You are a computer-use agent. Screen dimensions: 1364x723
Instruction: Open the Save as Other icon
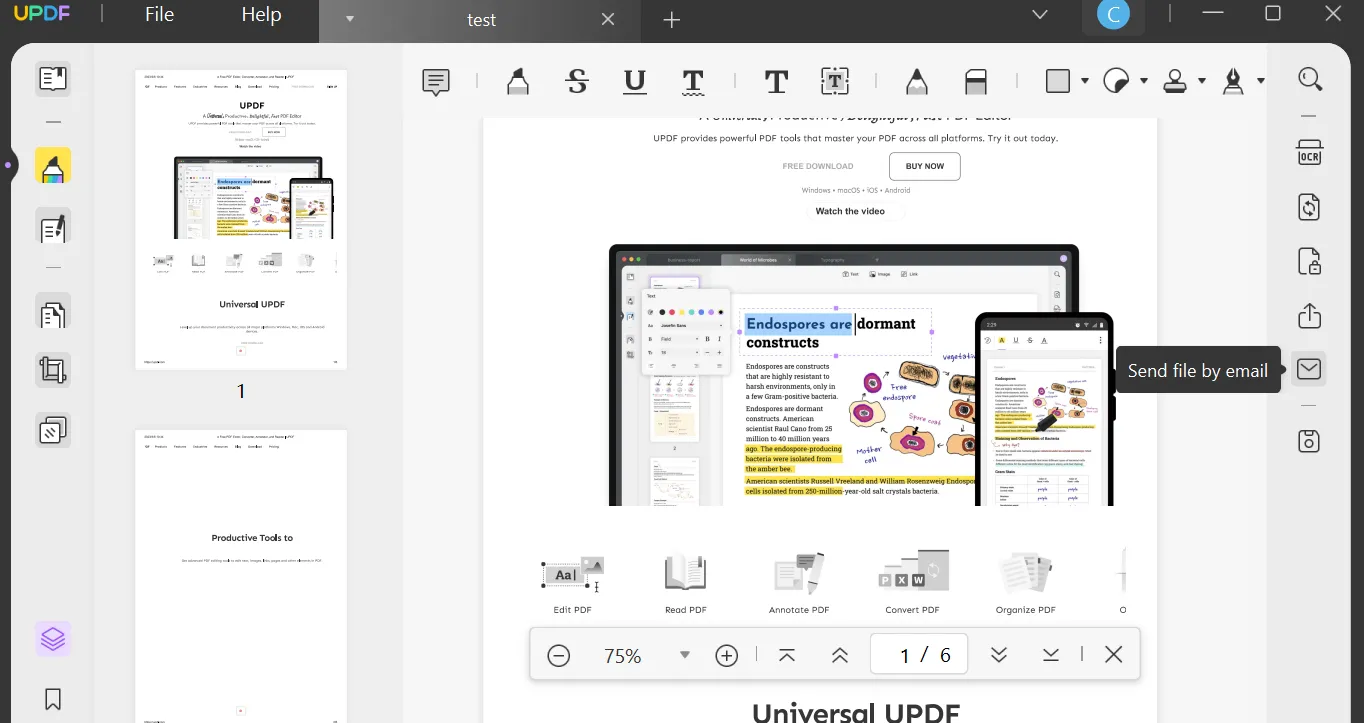click(x=1309, y=441)
